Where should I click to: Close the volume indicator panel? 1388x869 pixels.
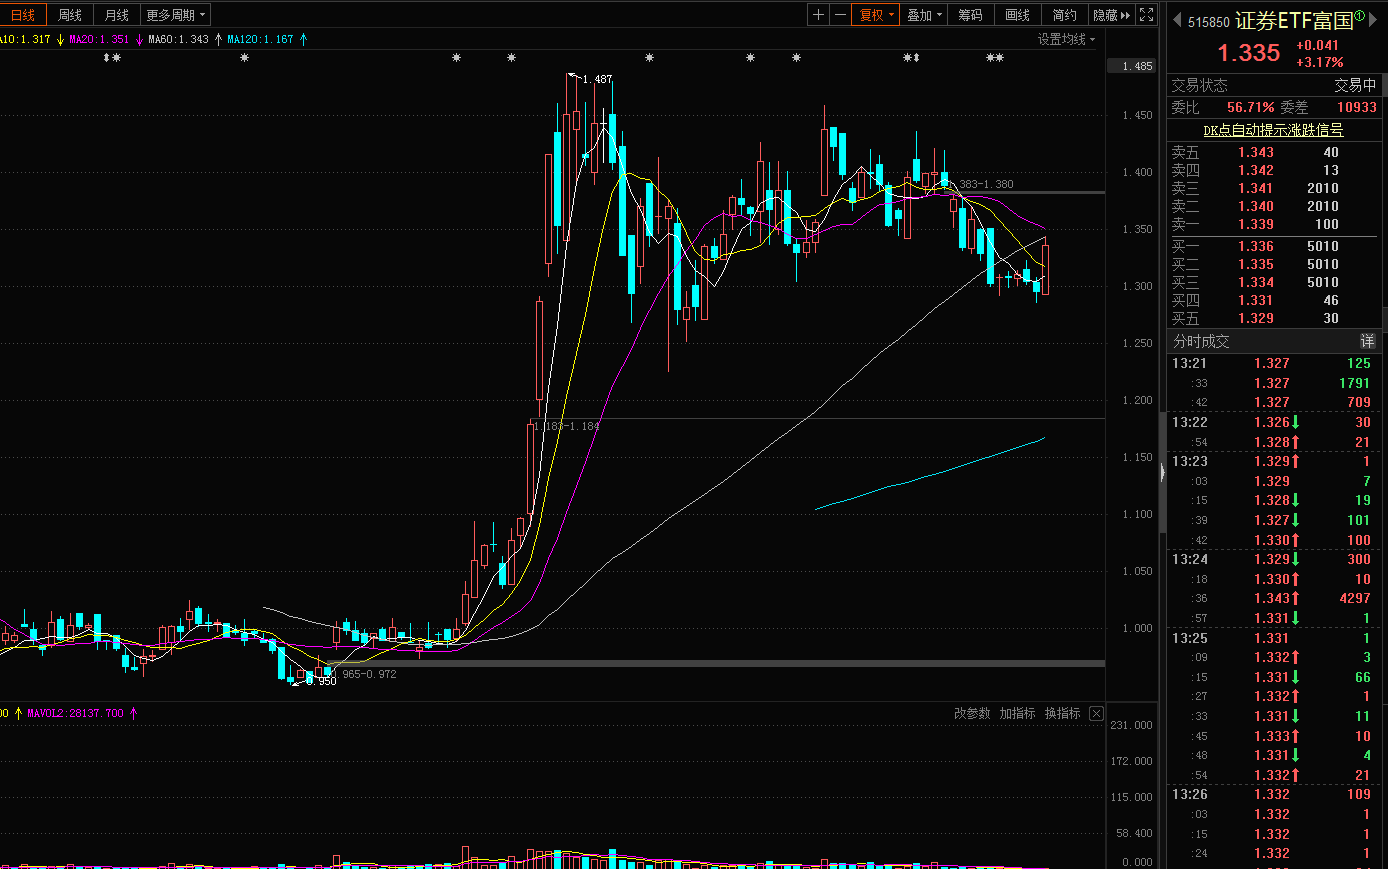(1096, 713)
